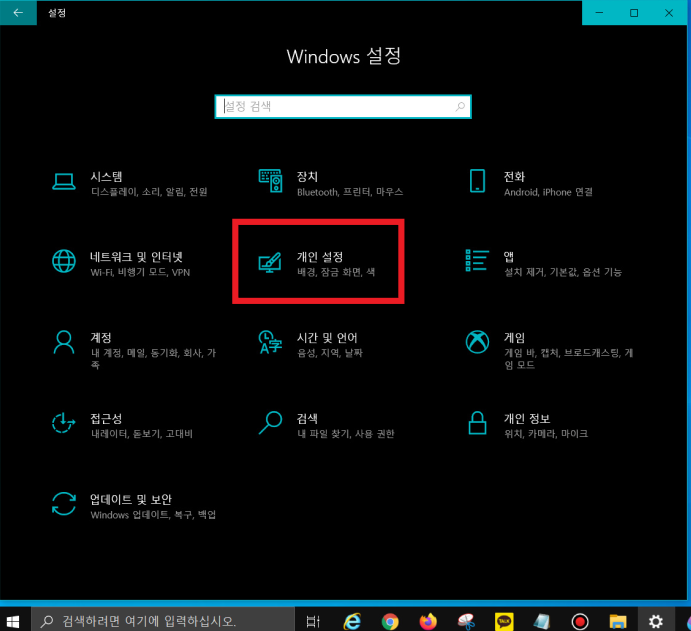Click text 배경, 잠금 화면, 색

[336, 272]
